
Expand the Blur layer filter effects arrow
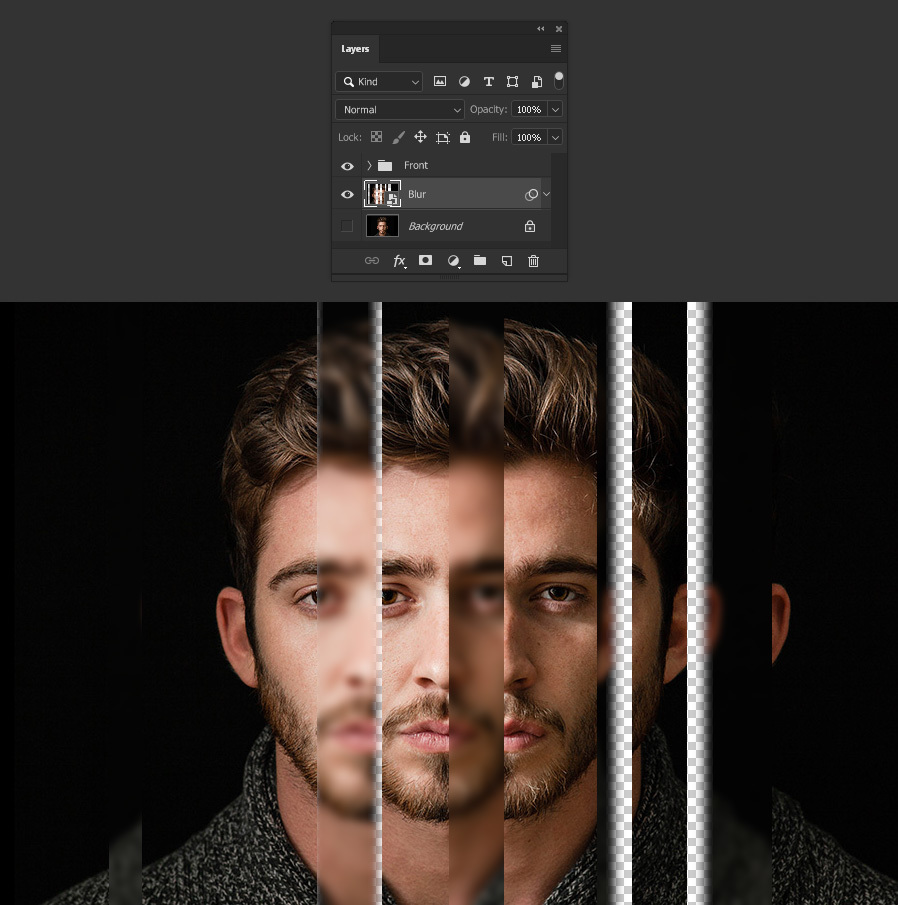[x=547, y=194]
